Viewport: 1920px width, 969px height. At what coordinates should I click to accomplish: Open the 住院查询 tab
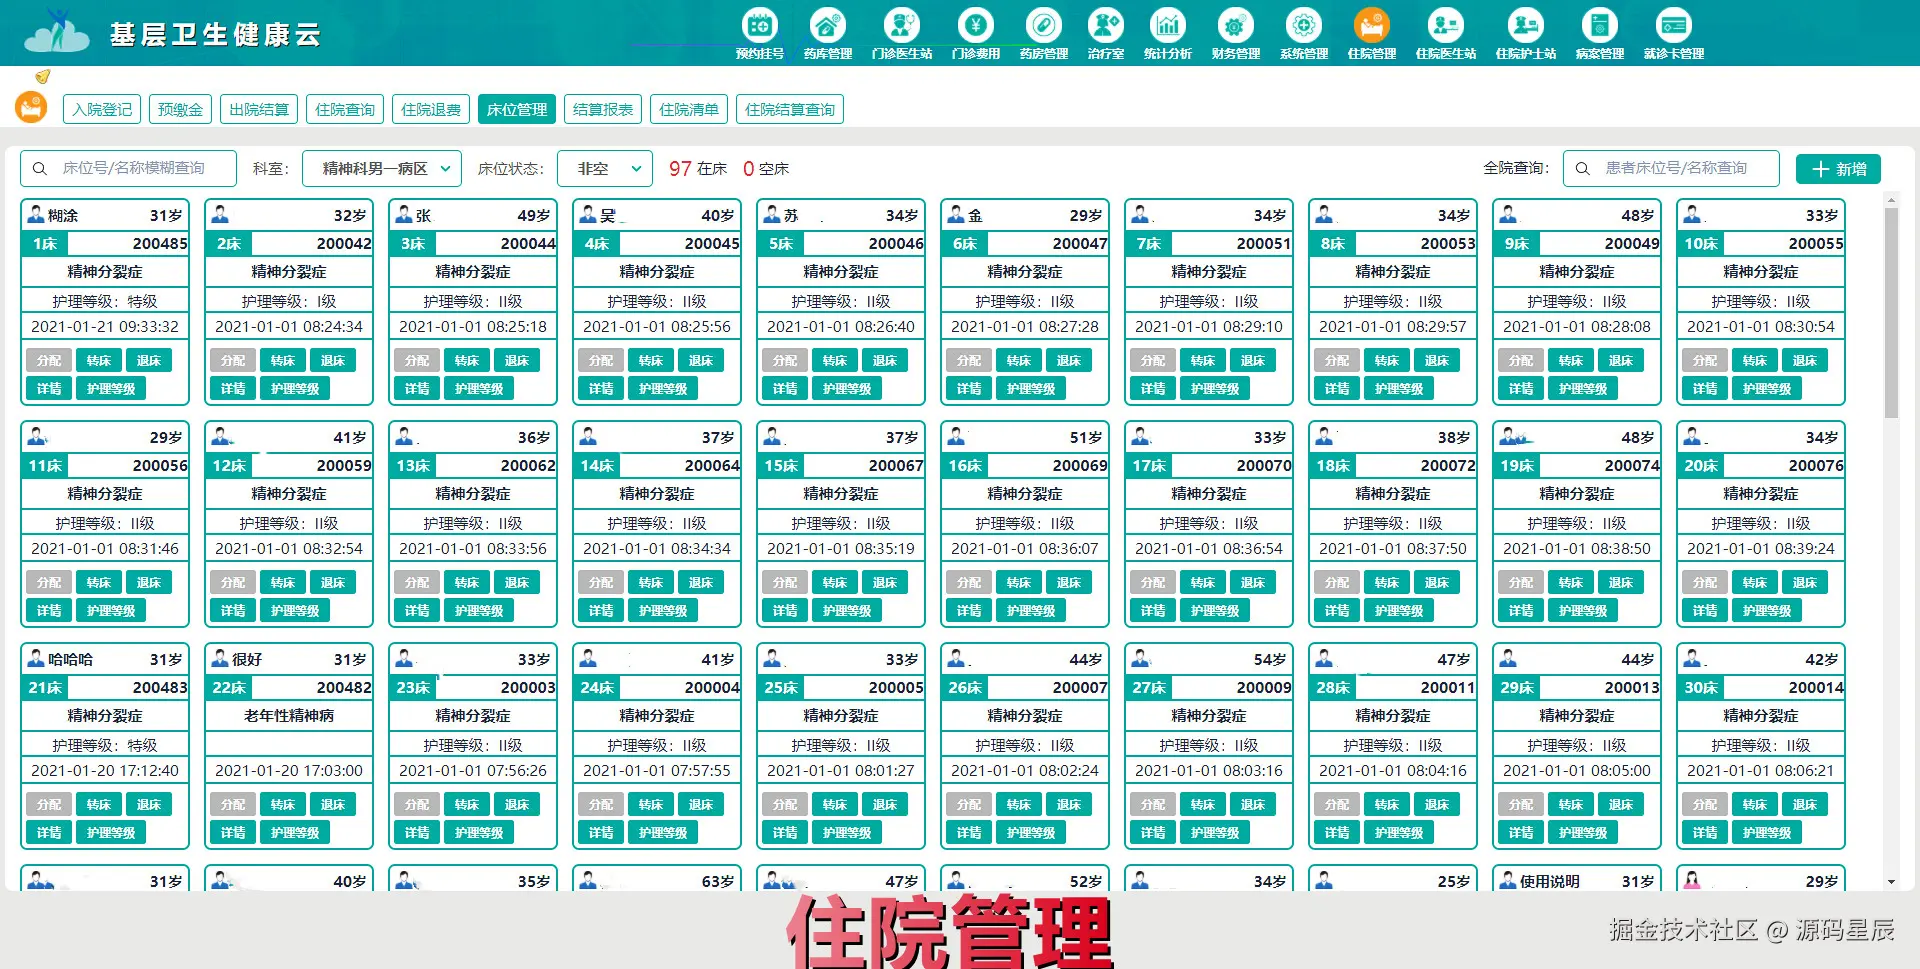[x=345, y=109]
